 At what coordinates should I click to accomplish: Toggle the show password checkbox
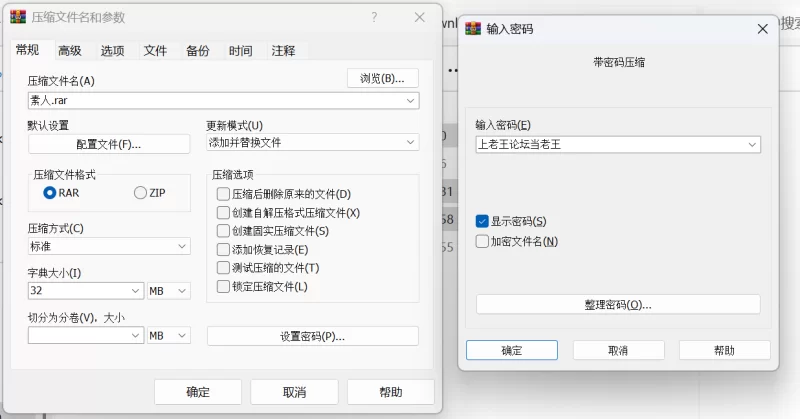click(x=482, y=221)
